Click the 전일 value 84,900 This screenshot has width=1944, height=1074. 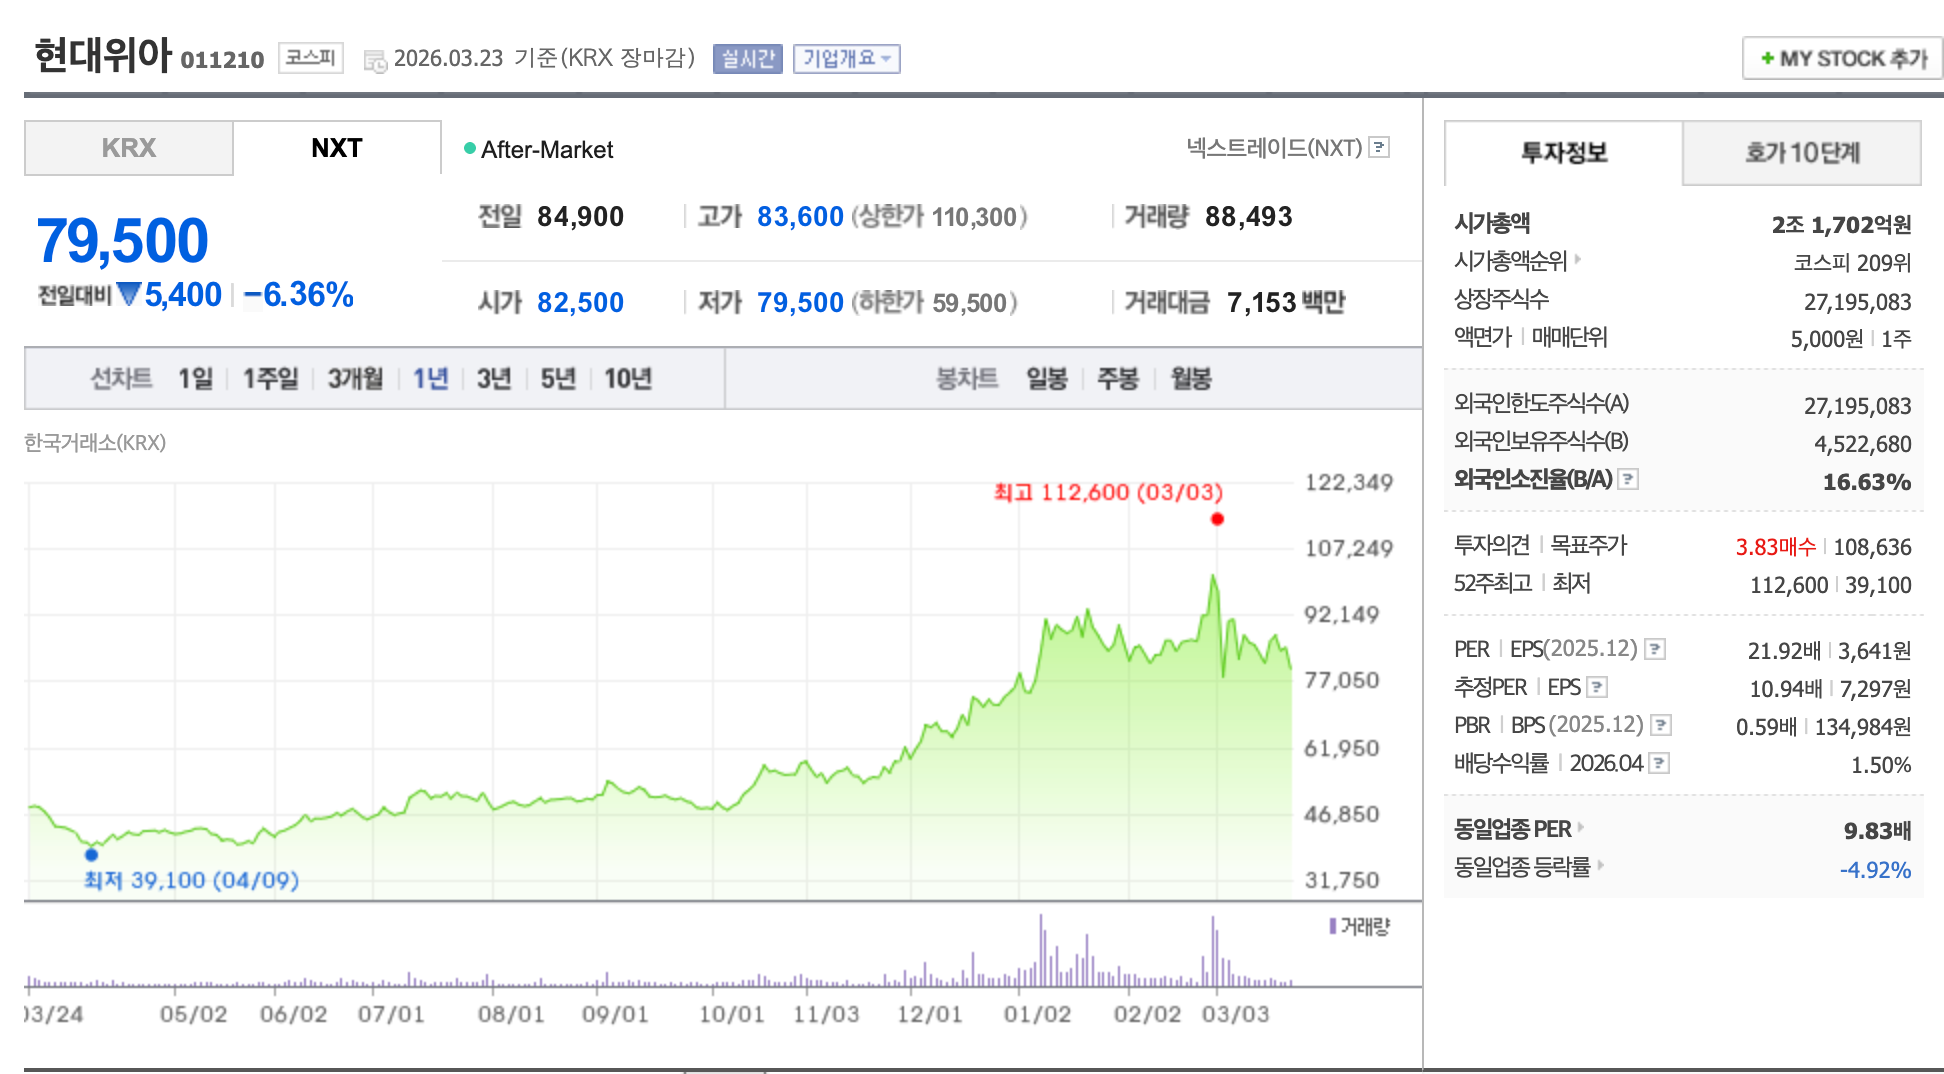tap(580, 217)
